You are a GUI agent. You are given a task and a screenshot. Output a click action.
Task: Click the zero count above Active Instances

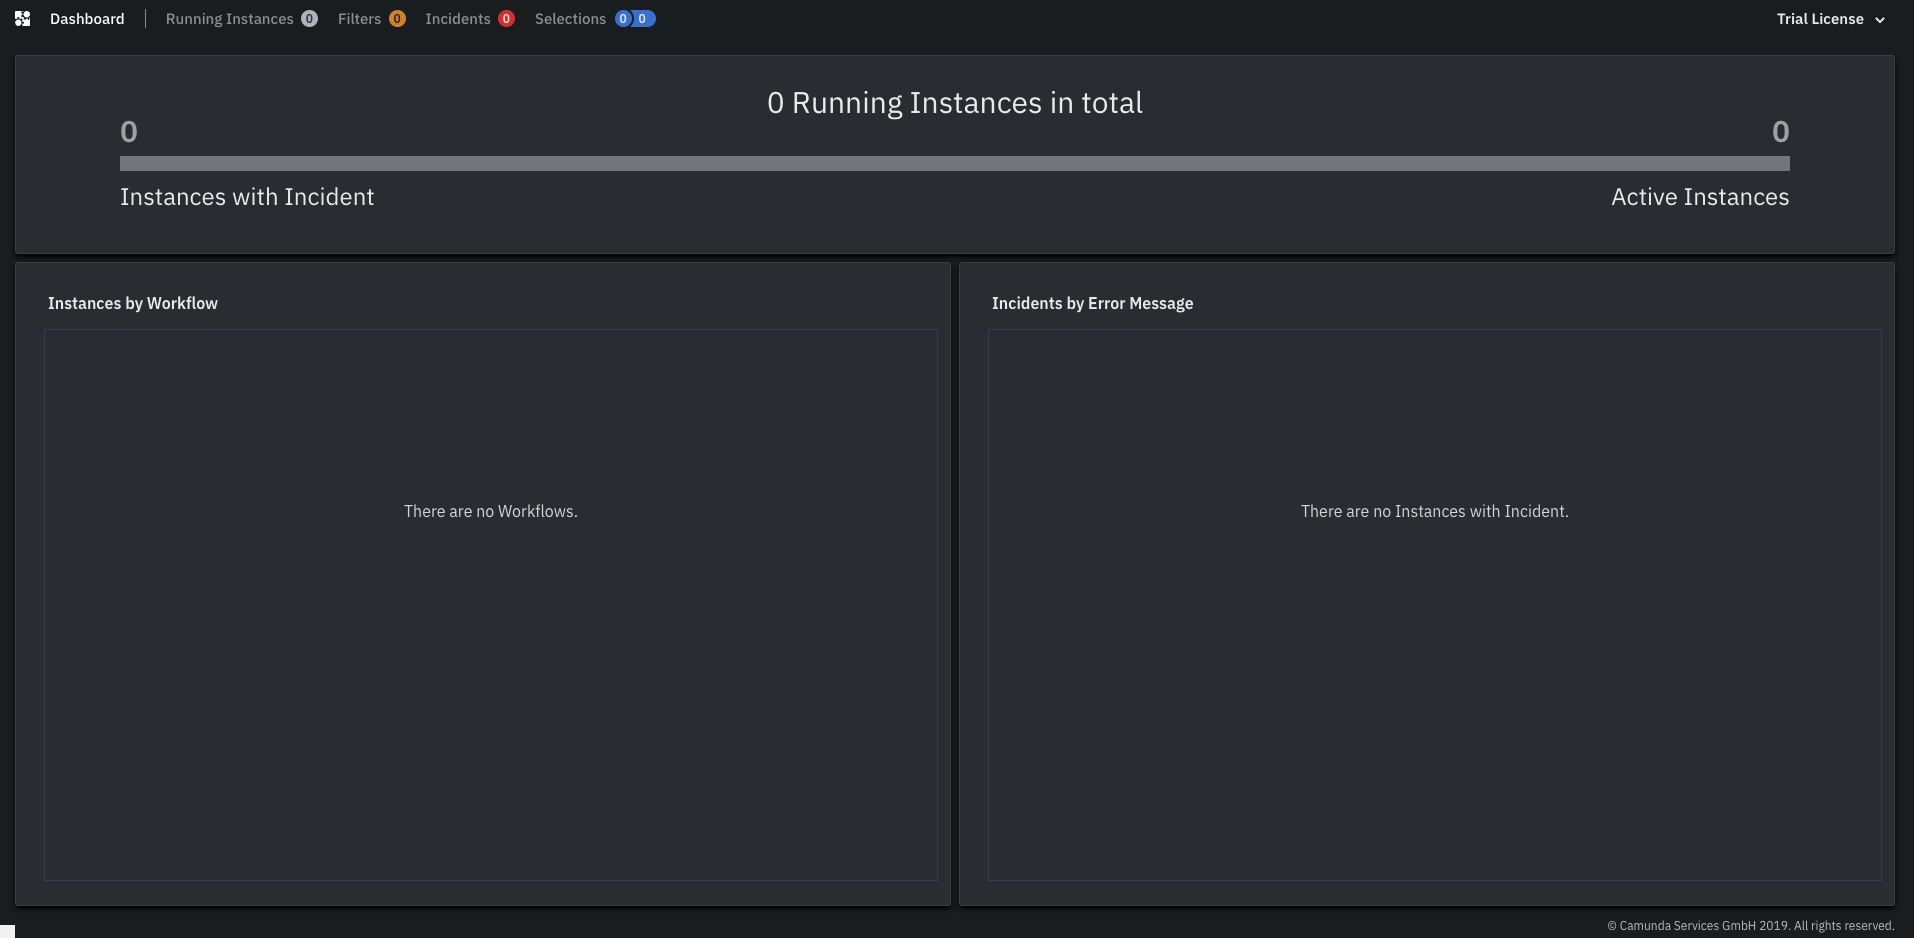[x=1781, y=132]
